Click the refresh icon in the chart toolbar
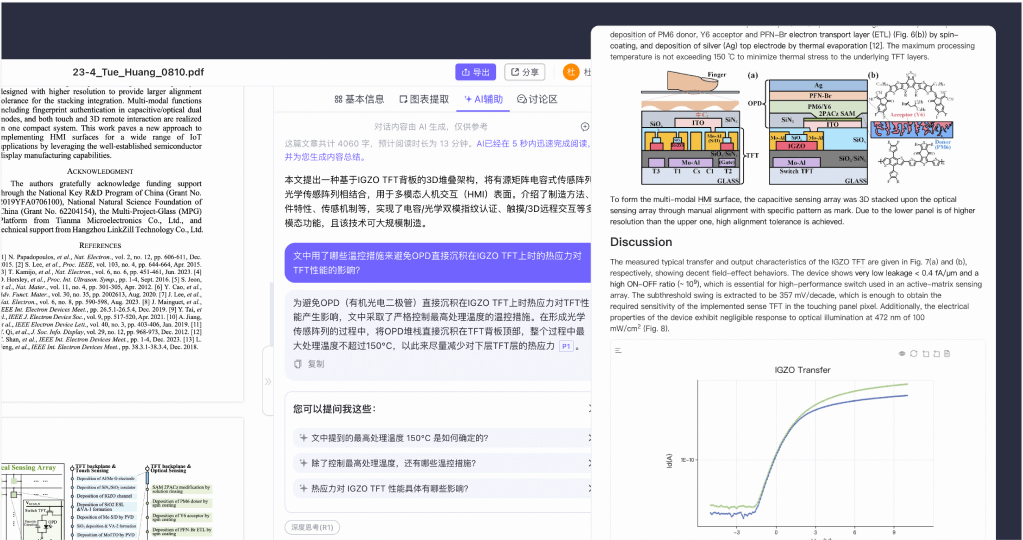This screenshot has height=540, width=1023. tap(913, 353)
